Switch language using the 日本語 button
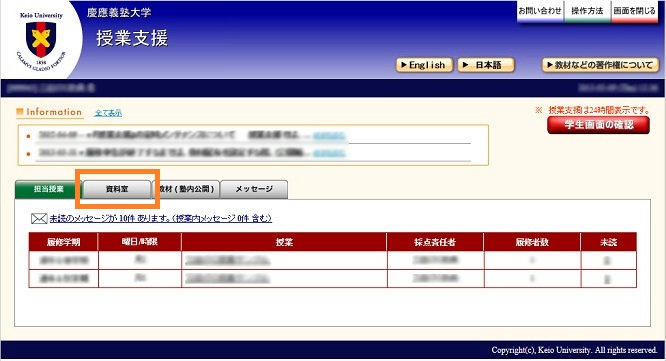This screenshot has height=361, width=666. (486, 65)
